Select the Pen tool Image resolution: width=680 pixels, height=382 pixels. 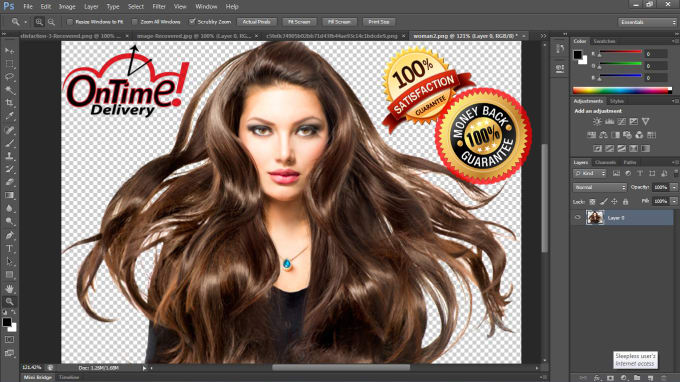click(x=9, y=235)
